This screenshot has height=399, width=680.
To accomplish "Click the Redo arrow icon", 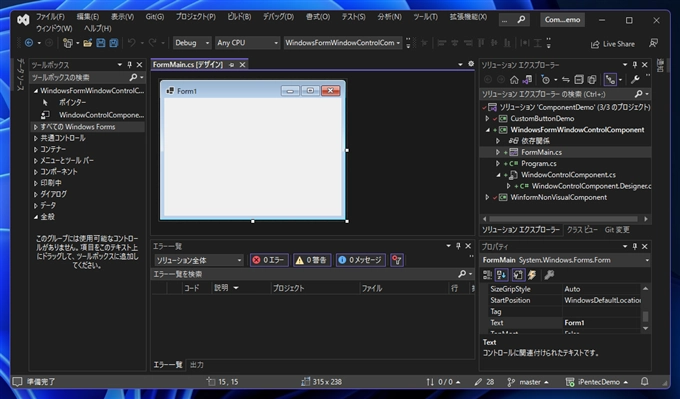I will 153,43.
